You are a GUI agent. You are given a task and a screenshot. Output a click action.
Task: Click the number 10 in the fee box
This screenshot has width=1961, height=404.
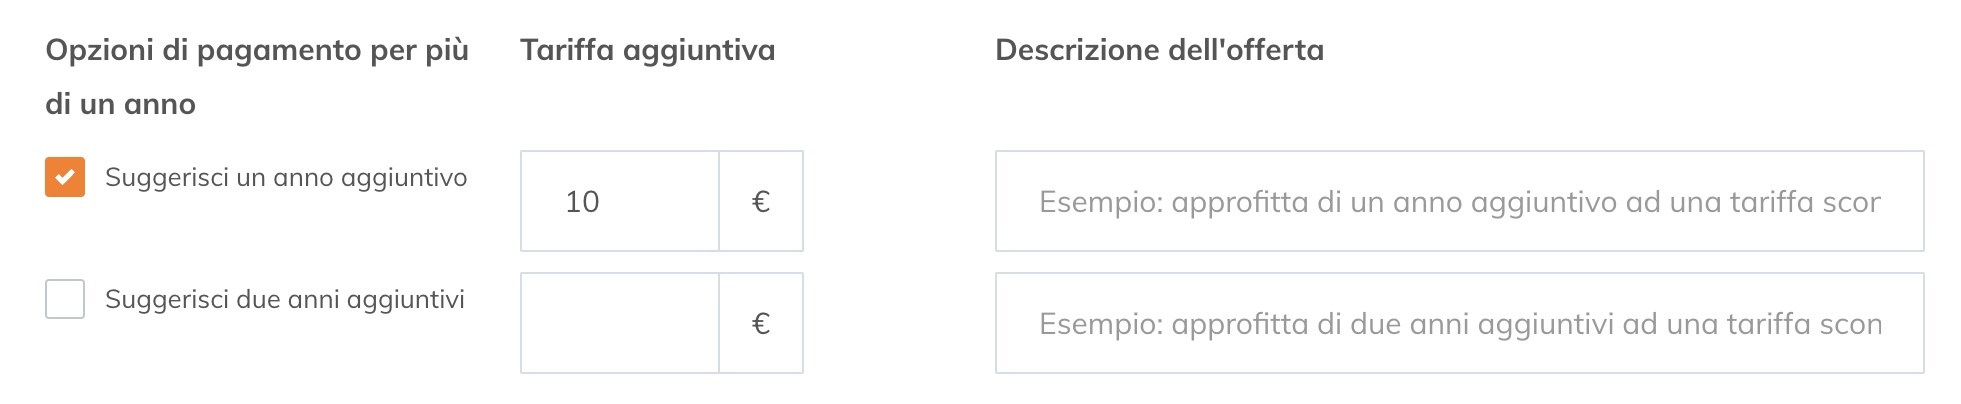582,202
